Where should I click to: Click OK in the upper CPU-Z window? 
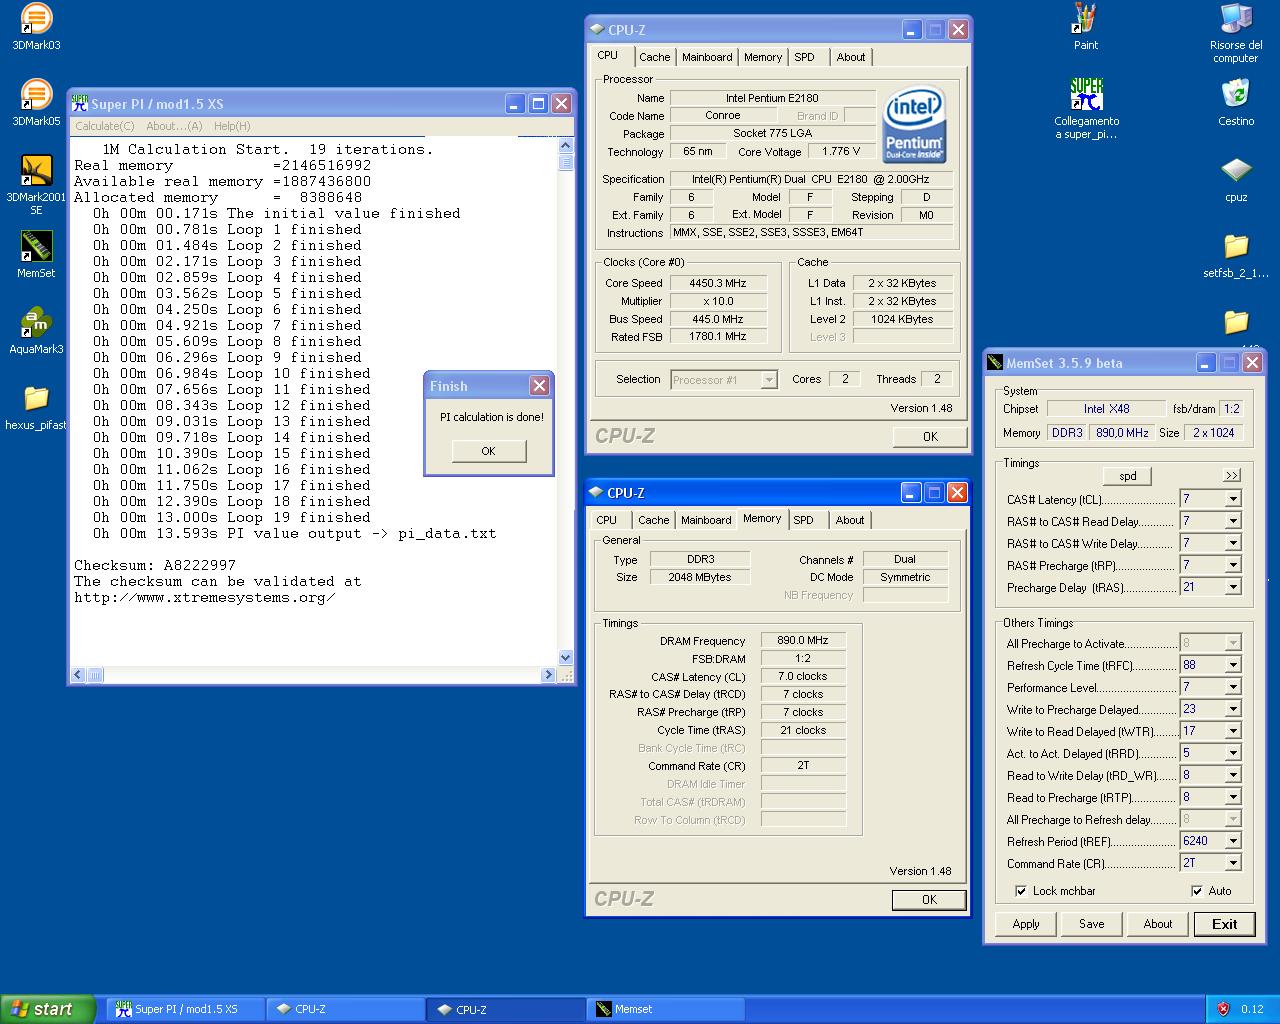(930, 436)
